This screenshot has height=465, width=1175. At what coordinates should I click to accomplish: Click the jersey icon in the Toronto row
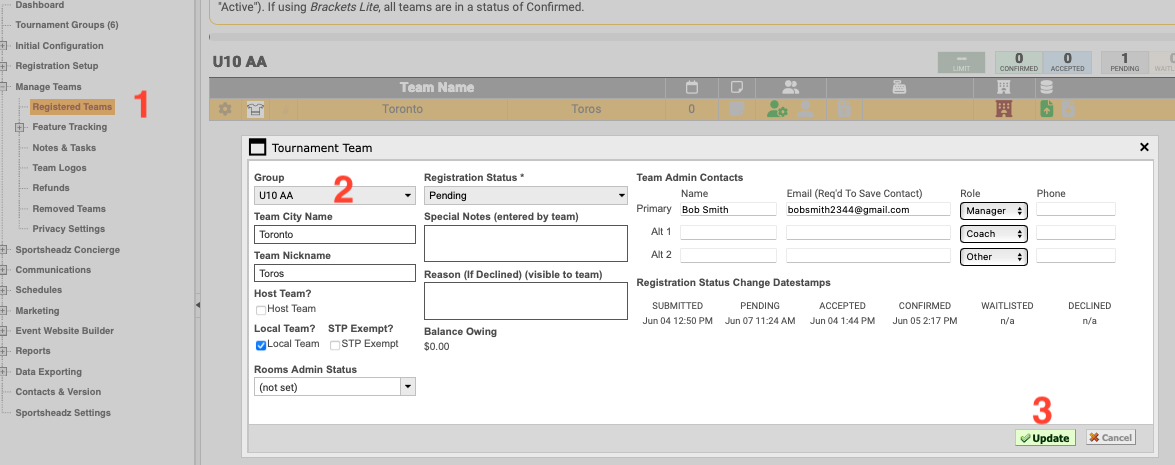point(254,109)
